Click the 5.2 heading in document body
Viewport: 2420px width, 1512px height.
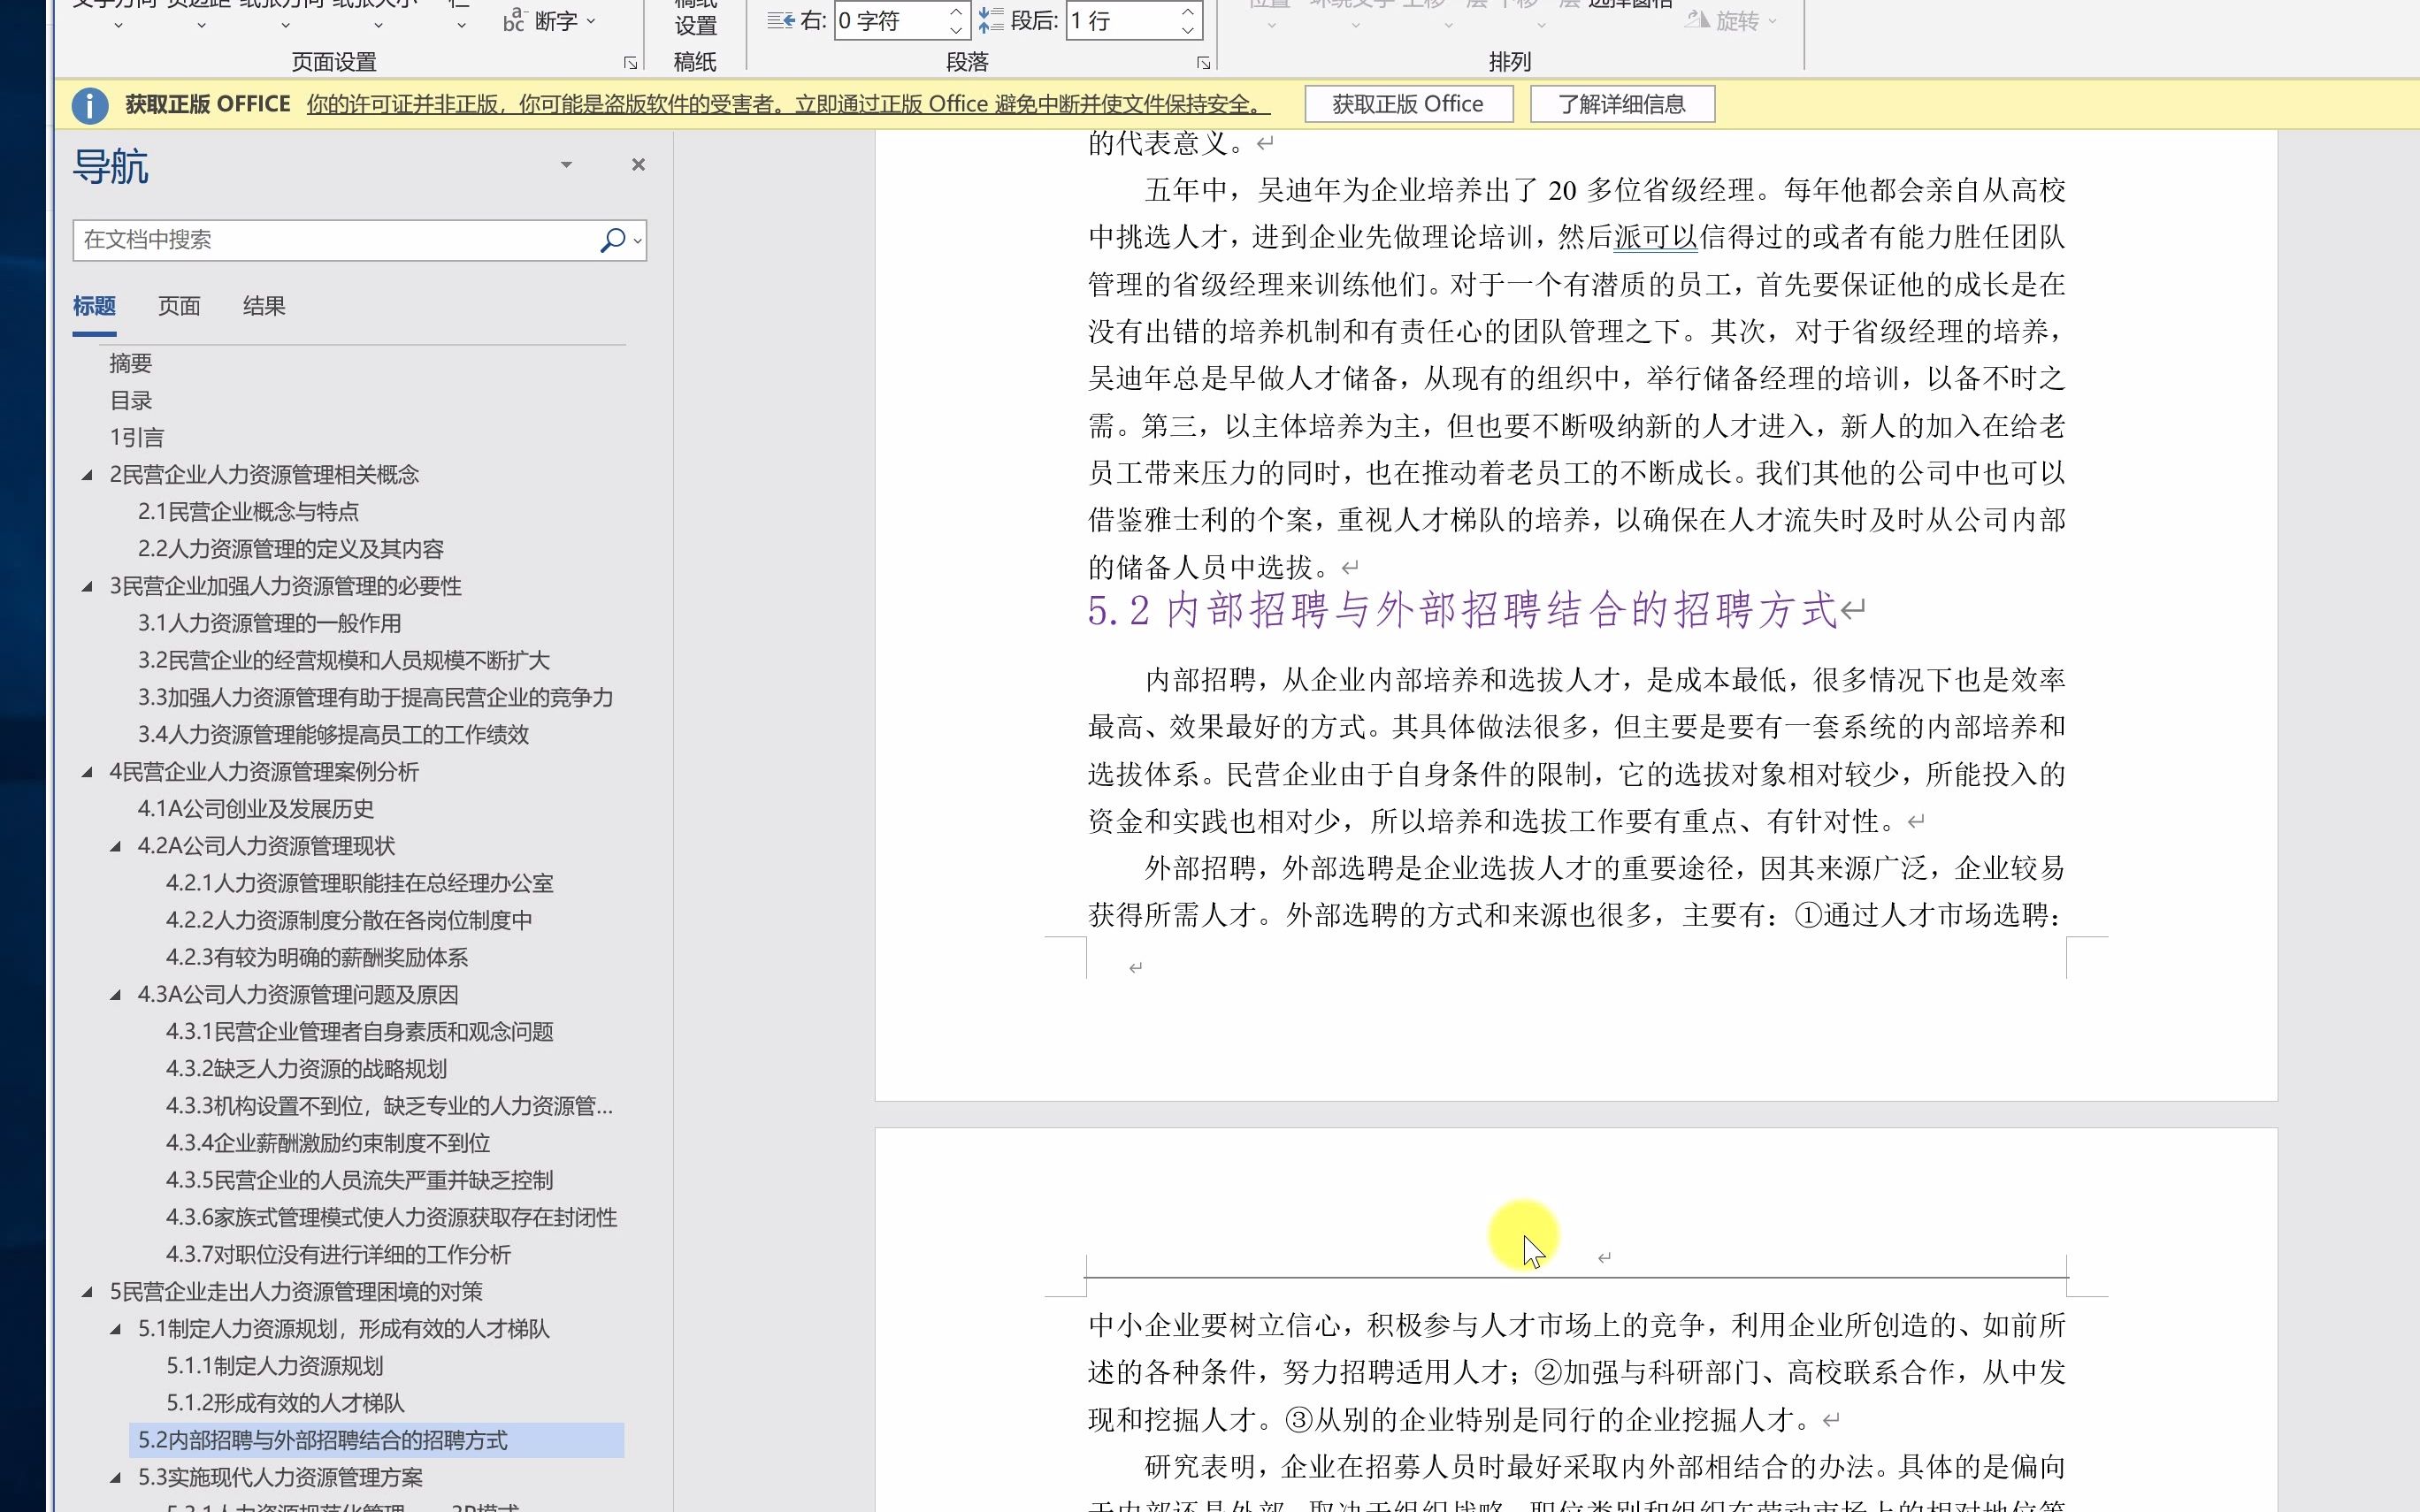1464,610
